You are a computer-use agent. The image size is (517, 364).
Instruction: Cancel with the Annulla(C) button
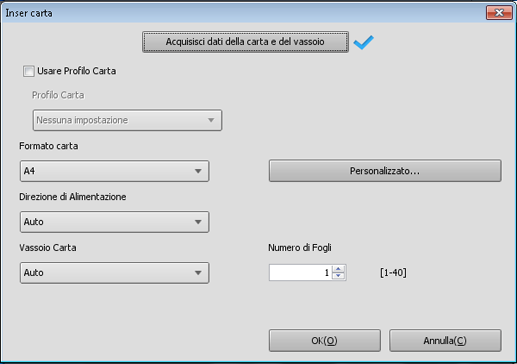pos(445,341)
